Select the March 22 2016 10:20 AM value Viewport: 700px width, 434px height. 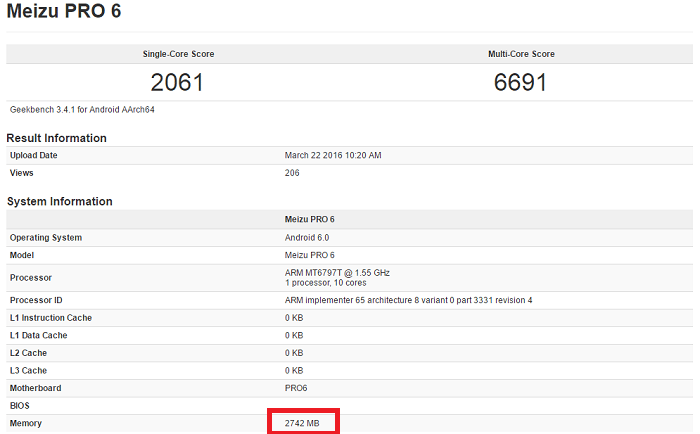[x=333, y=155]
